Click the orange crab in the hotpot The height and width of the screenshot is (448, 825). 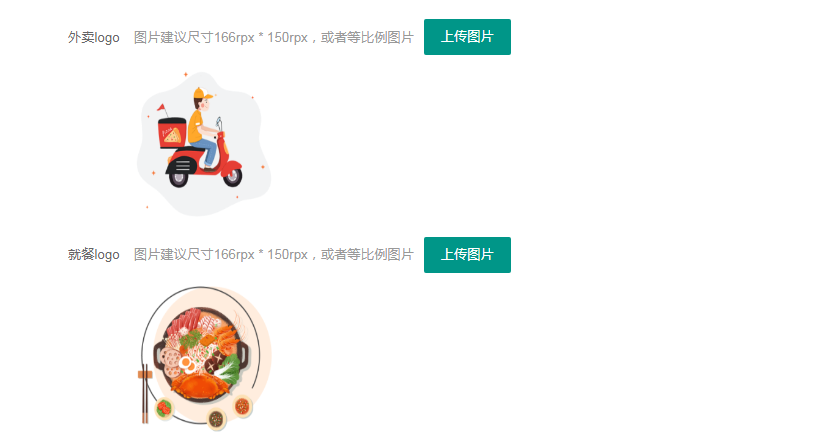(x=202, y=387)
